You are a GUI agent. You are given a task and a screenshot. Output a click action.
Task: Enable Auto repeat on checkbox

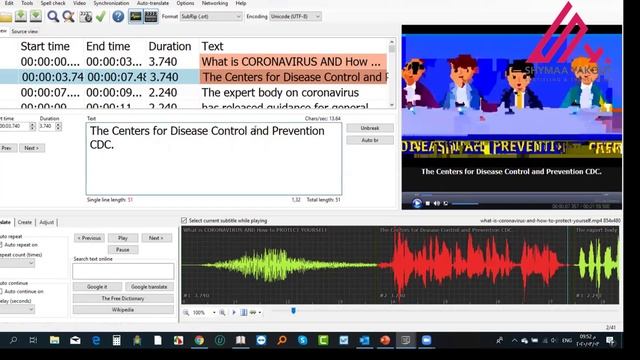coord(1,245)
